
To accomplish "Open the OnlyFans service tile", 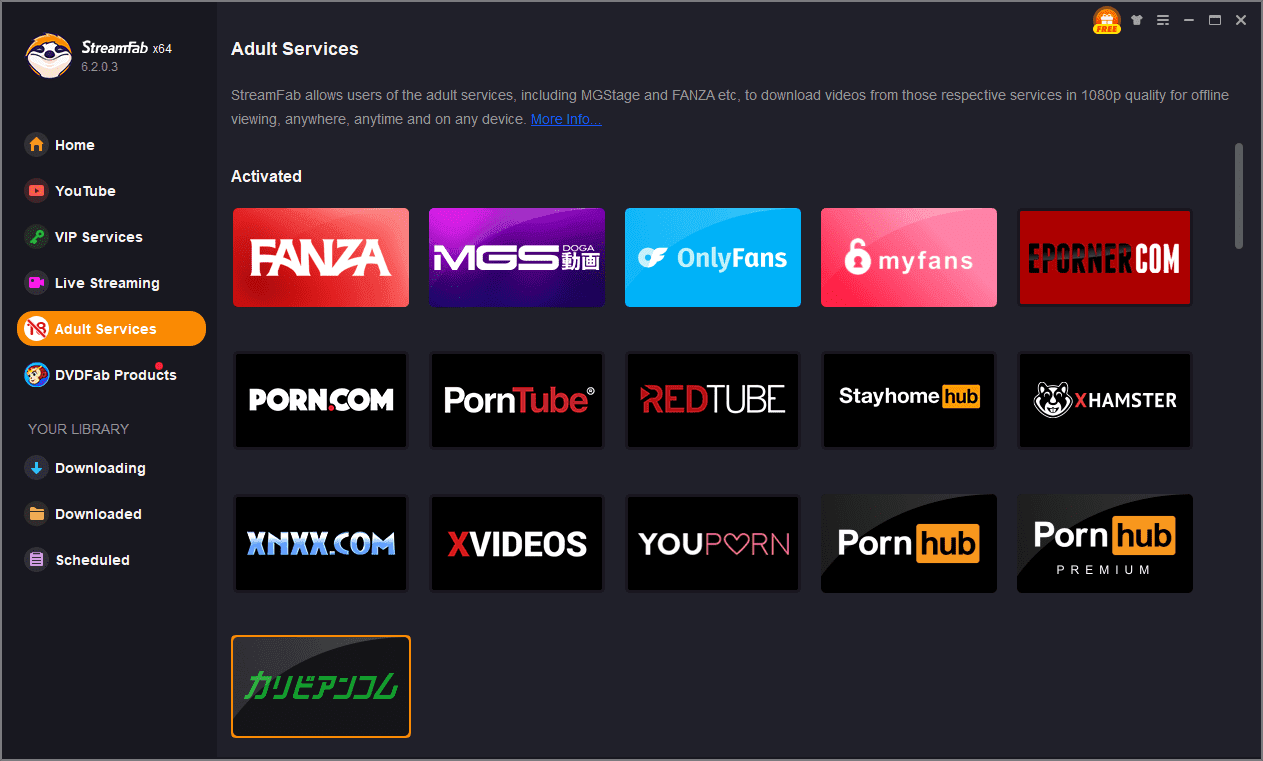I will [x=713, y=257].
